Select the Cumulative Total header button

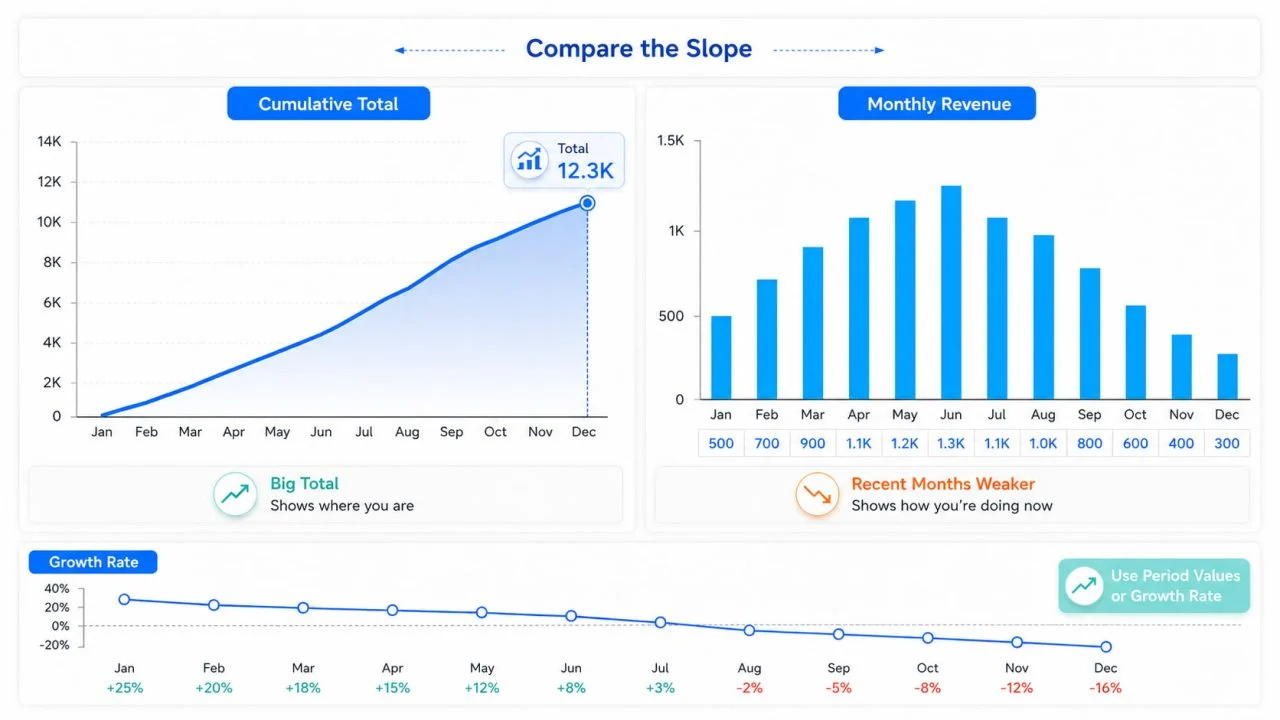328,104
